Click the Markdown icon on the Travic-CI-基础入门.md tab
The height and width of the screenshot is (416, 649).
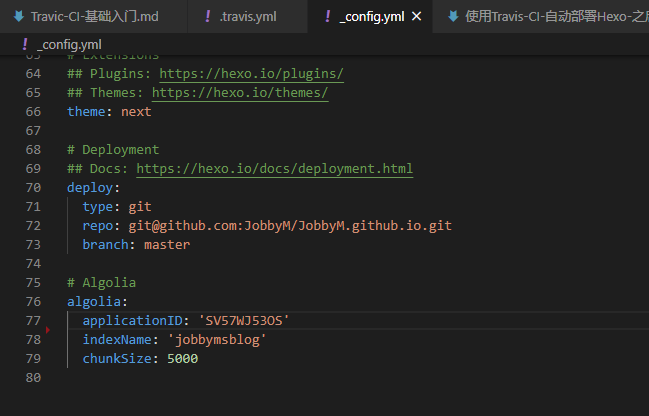tap(18, 17)
